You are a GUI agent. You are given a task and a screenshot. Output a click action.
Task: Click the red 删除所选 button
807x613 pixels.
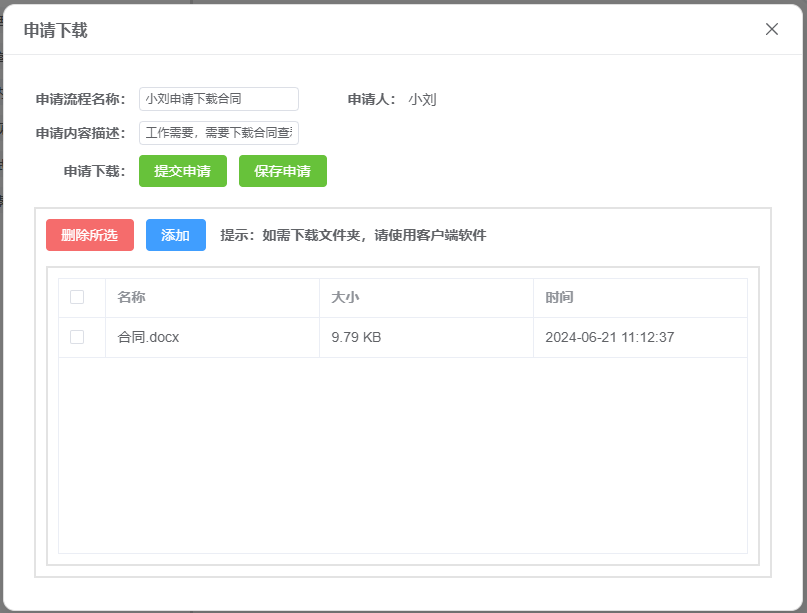[89, 235]
